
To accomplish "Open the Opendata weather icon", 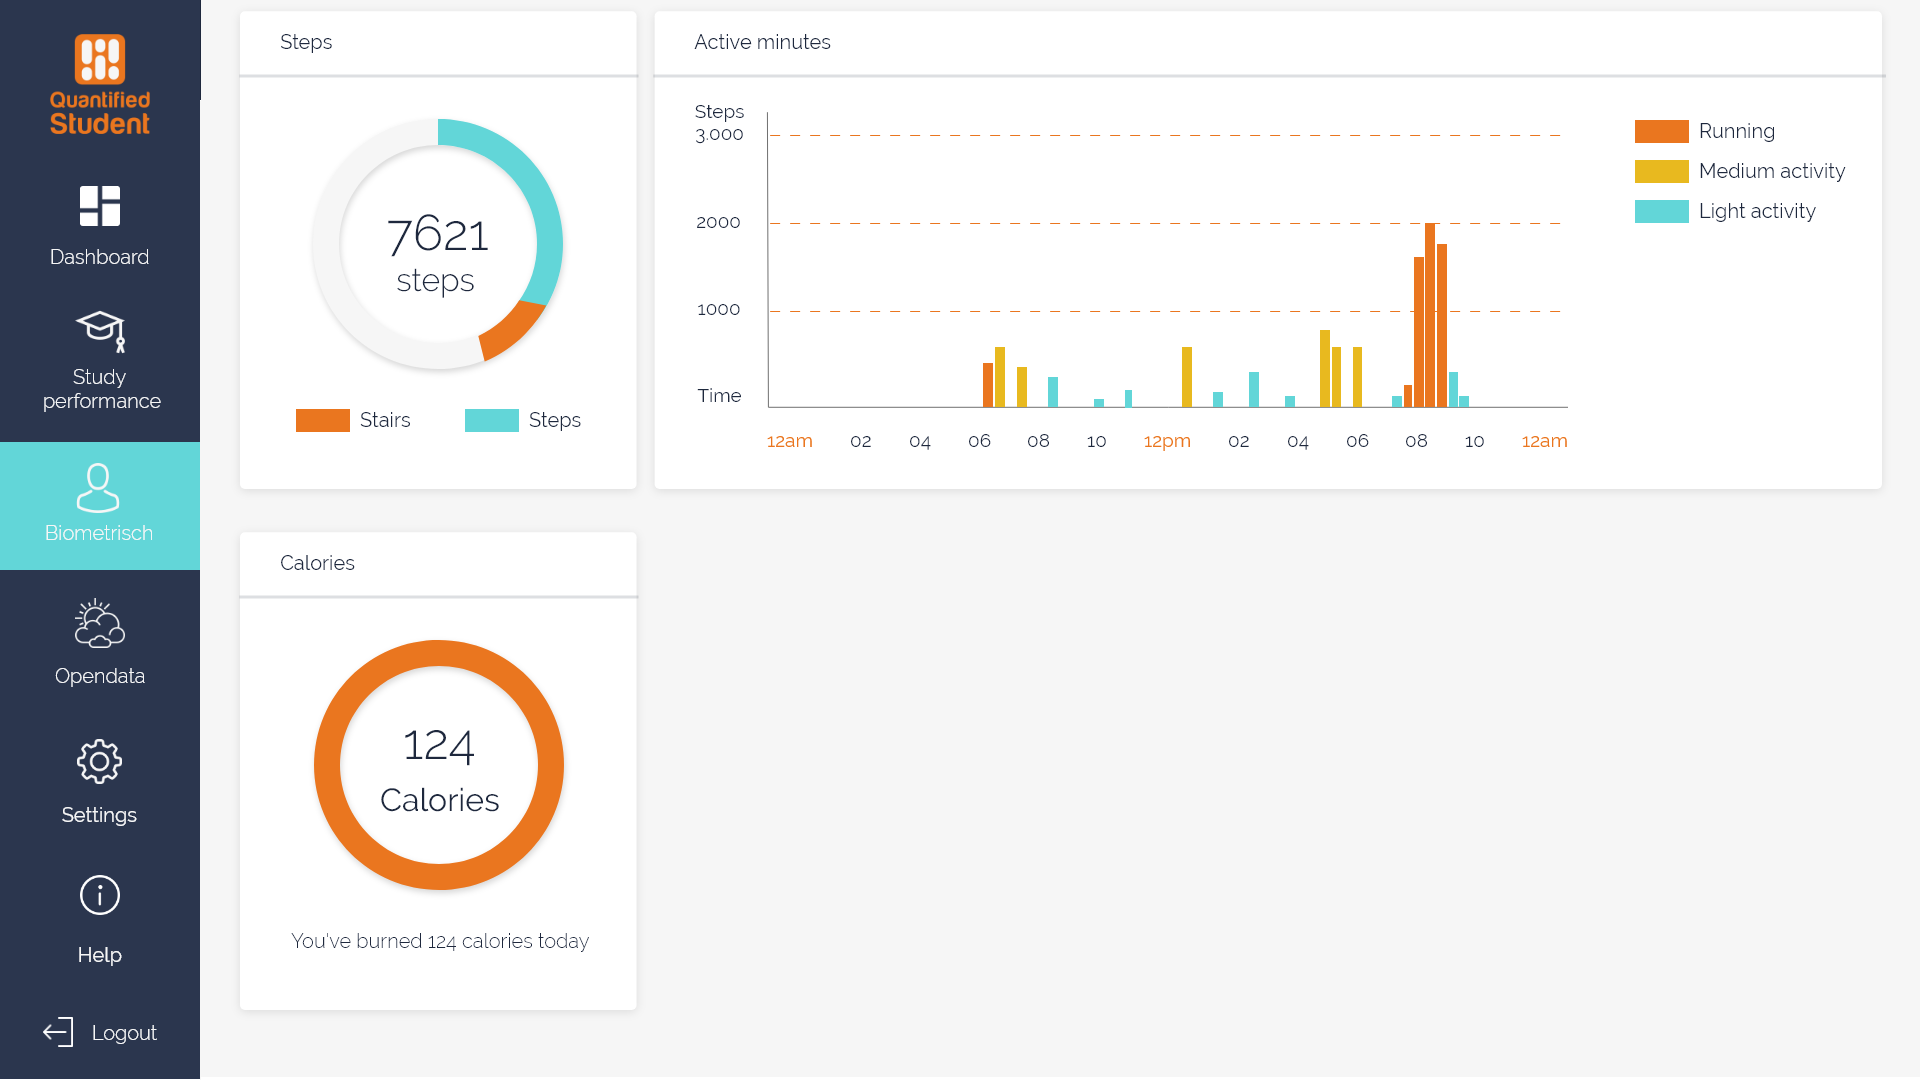I will pos(99,625).
